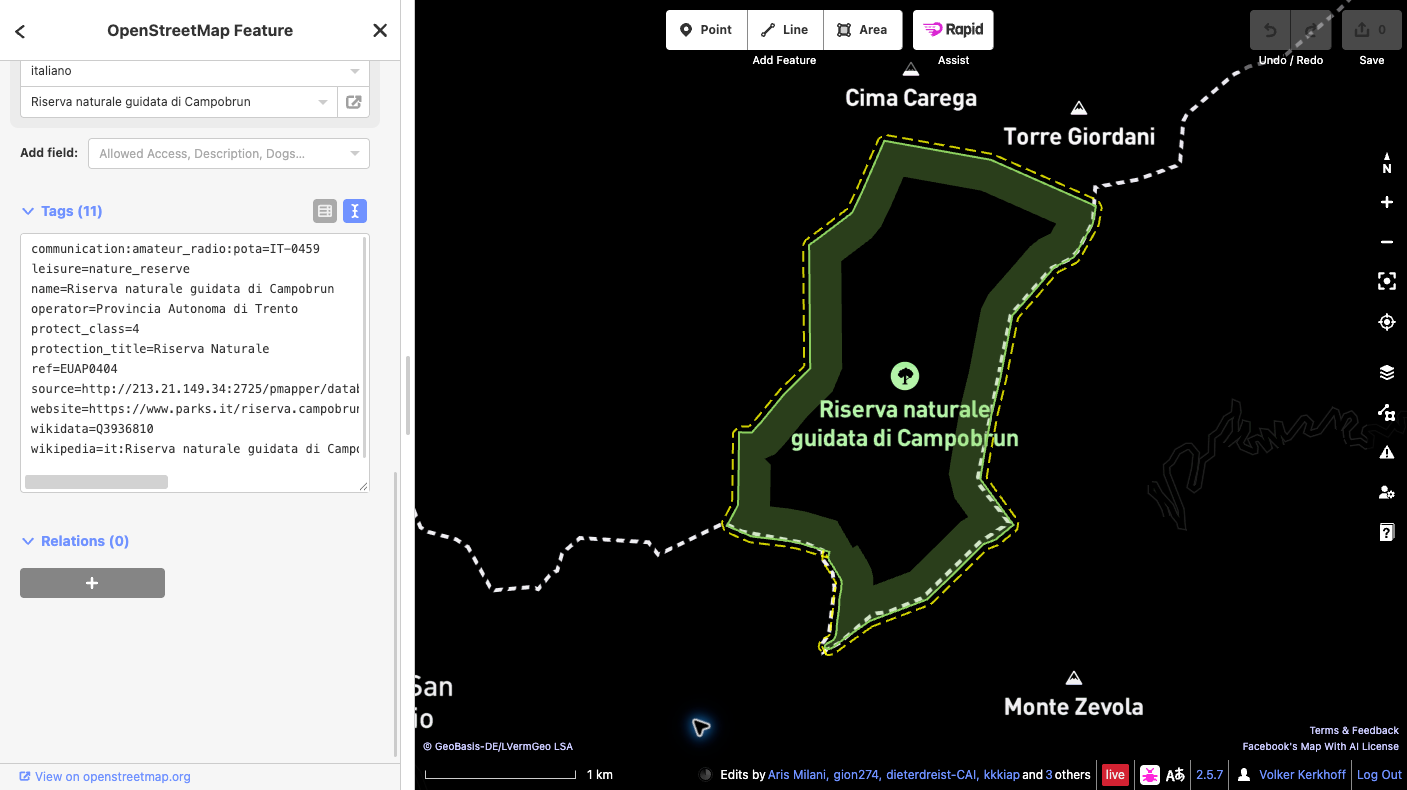Open kkkiap's contributor profile
Image resolution: width=1407 pixels, height=790 pixels.
pyautogui.click(x=1002, y=775)
